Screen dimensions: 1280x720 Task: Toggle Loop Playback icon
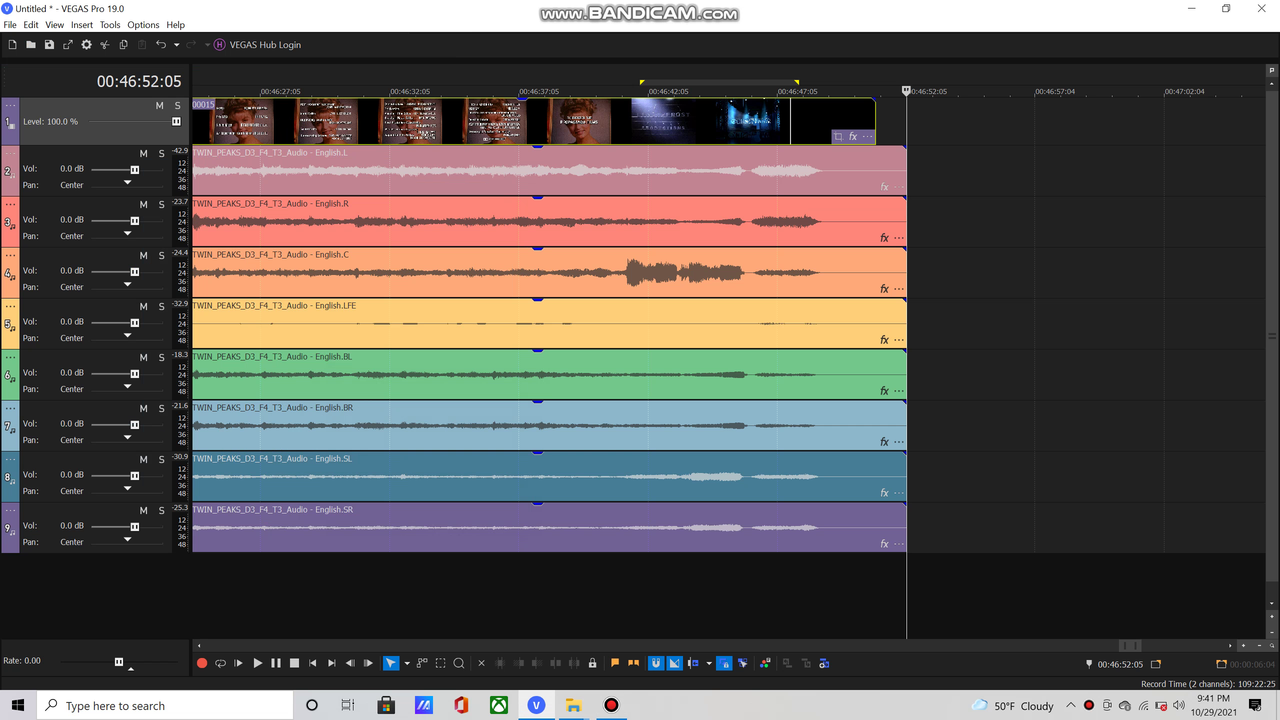pos(220,663)
